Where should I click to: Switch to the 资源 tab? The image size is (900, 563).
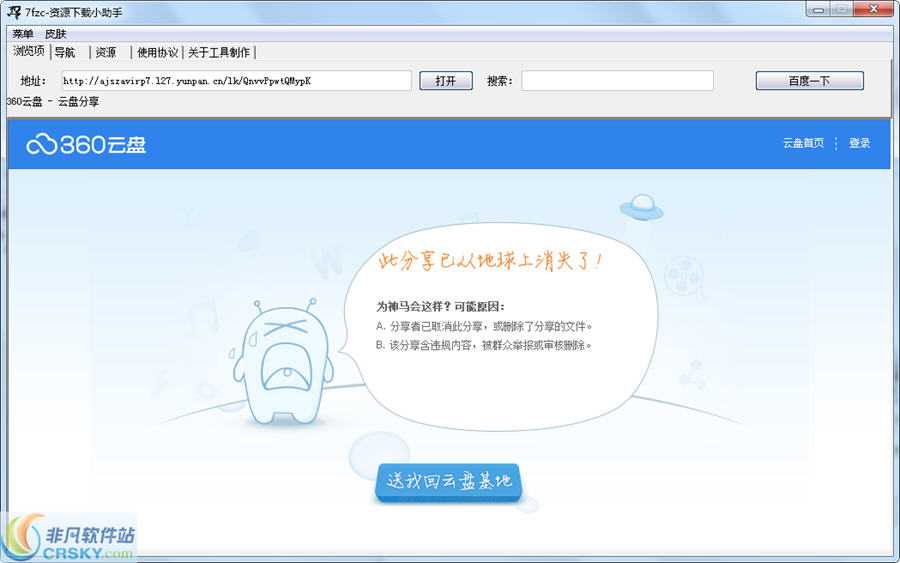(x=106, y=52)
